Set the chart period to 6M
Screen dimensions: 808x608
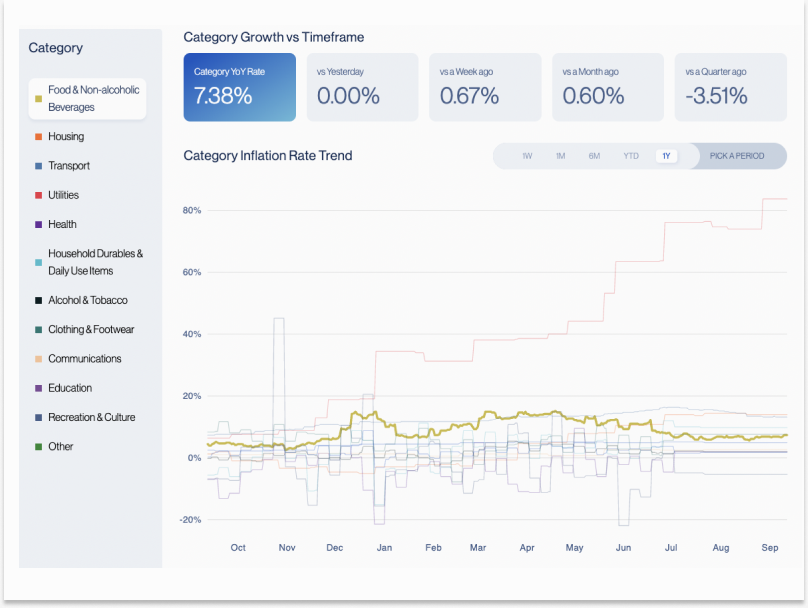point(594,156)
